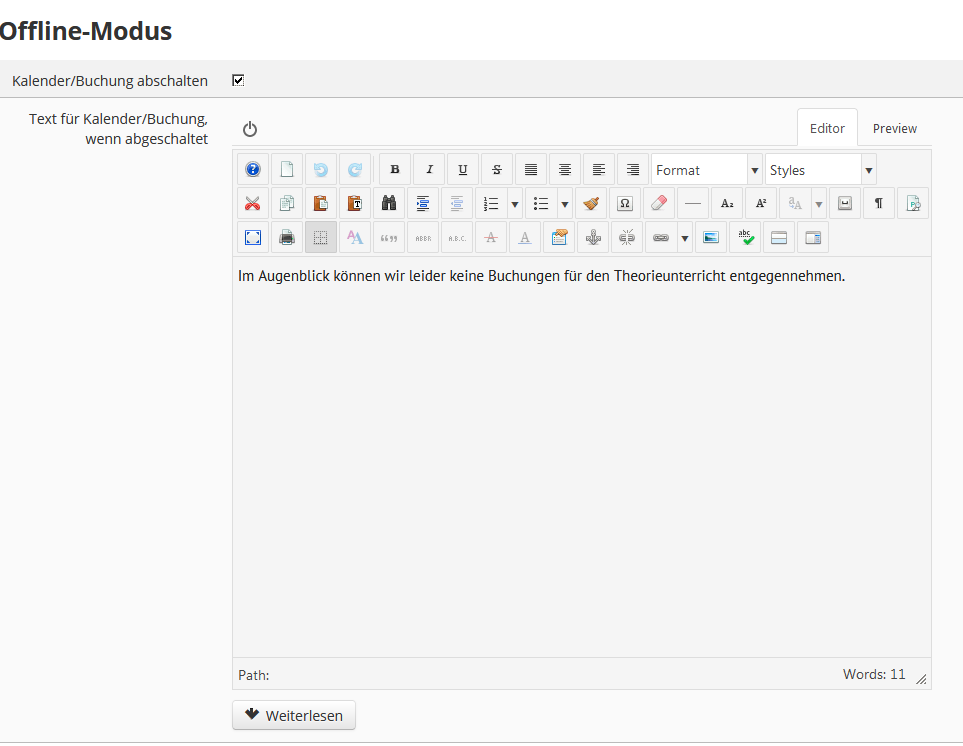Open the Format dropdown
Viewport: 963px width, 746px height.
tap(706, 170)
